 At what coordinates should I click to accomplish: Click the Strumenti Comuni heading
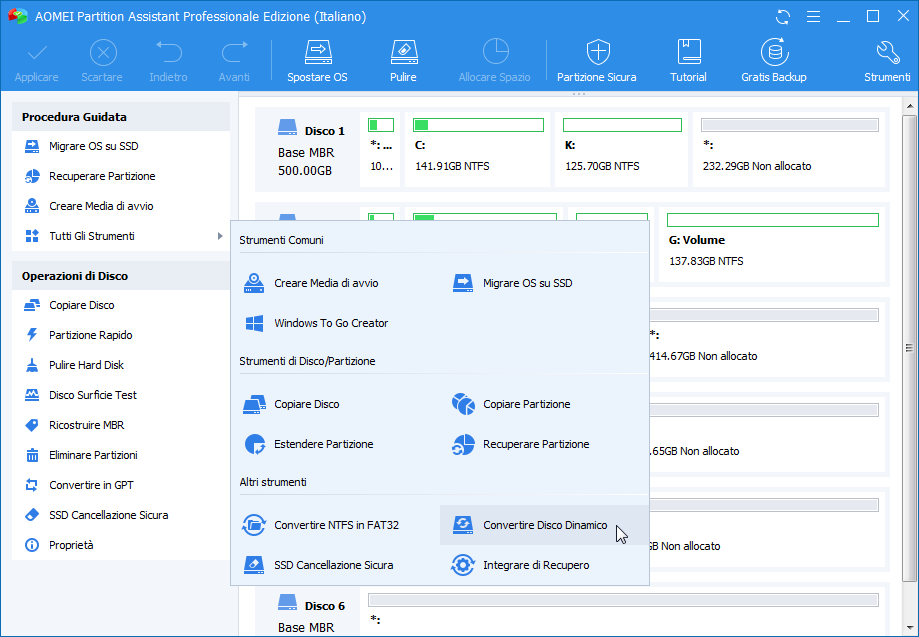(x=281, y=240)
